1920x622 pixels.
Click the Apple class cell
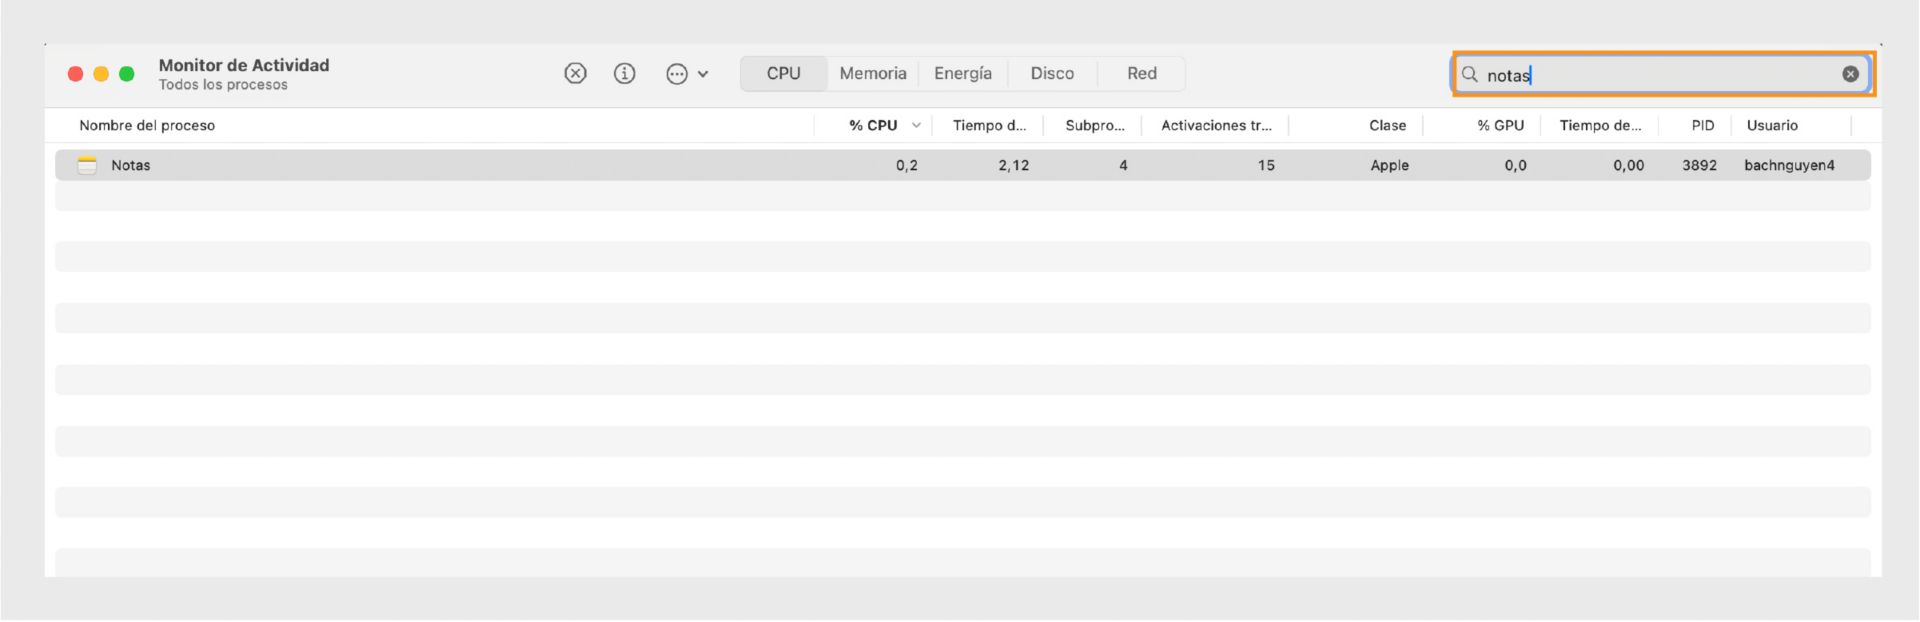pos(1389,165)
